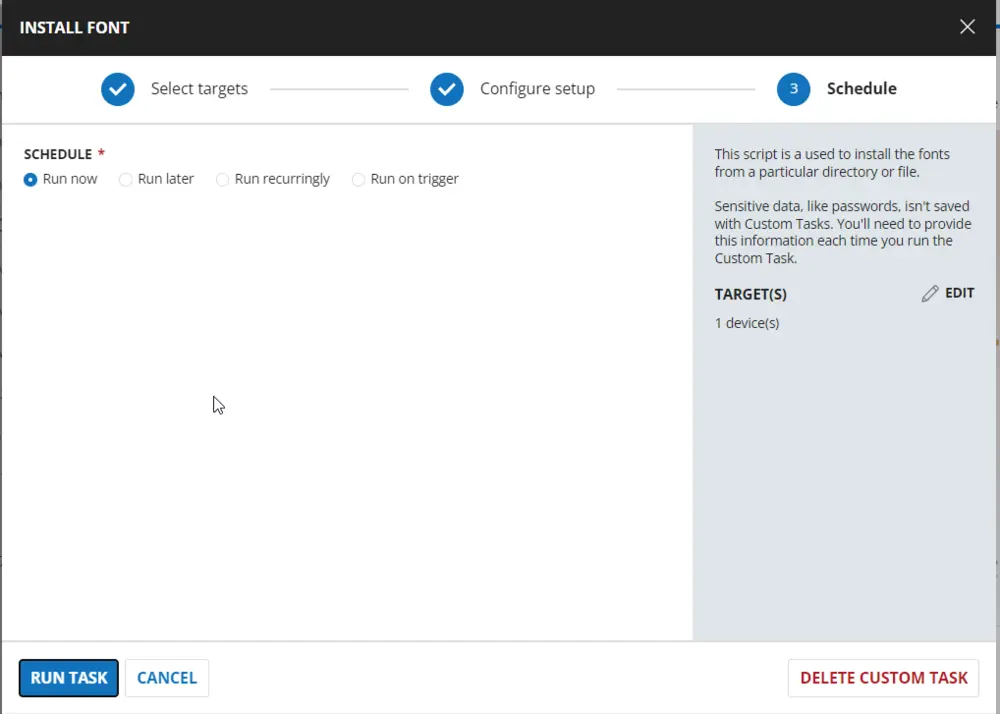Click the Schedule step label
This screenshot has height=714, width=1000.
862,89
